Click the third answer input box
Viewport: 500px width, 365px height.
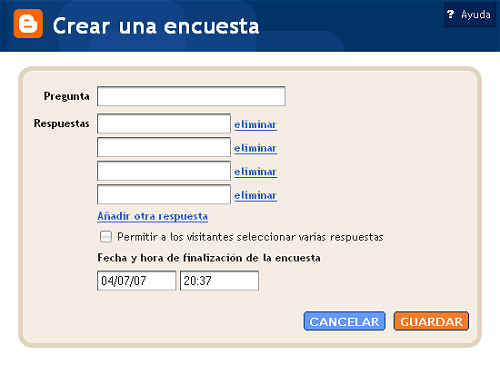click(164, 171)
